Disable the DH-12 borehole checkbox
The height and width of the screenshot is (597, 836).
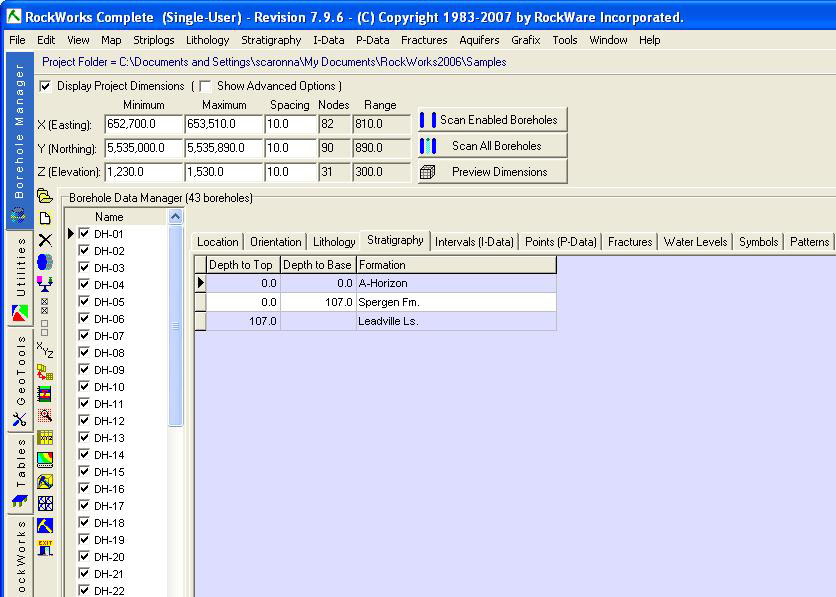point(84,421)
